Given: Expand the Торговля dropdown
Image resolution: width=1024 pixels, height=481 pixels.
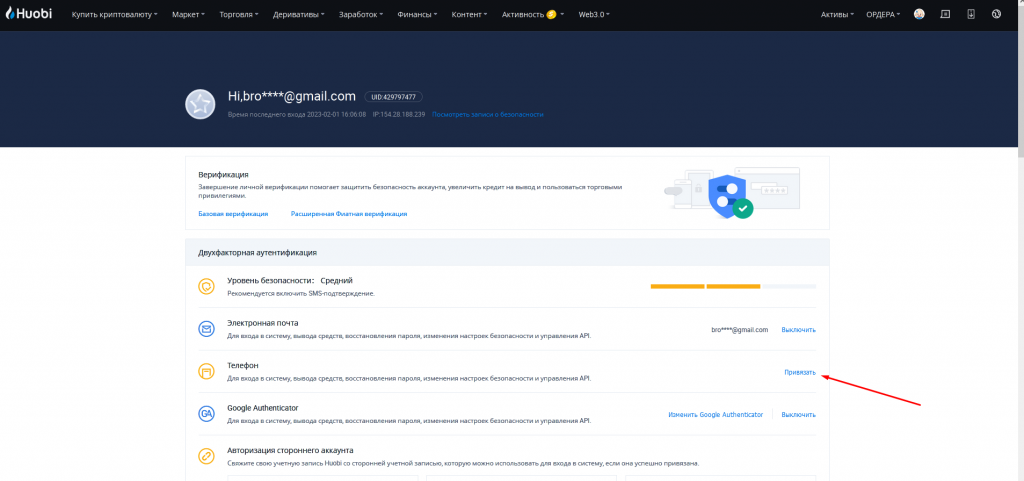Looking at the screenshot, I should point(239,14).
